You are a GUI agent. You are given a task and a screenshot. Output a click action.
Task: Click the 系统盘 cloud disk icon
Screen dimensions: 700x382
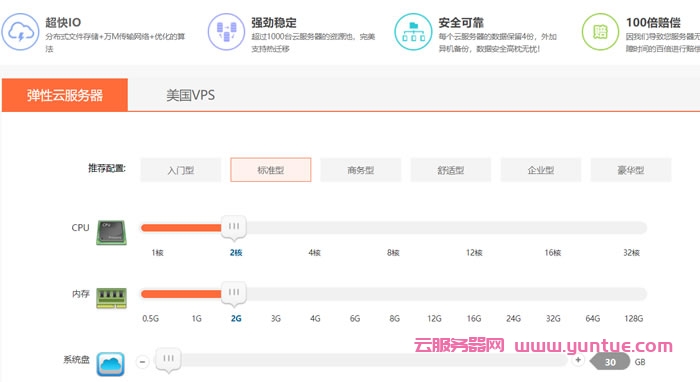point(111,364)
